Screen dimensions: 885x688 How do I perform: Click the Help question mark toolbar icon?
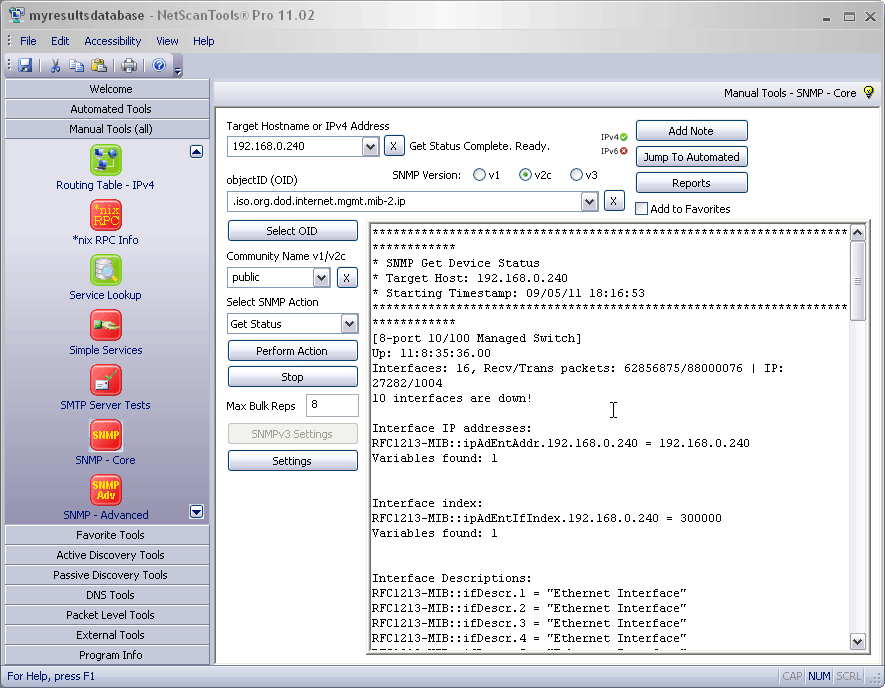pyautogui.click(x=159, y=65)
